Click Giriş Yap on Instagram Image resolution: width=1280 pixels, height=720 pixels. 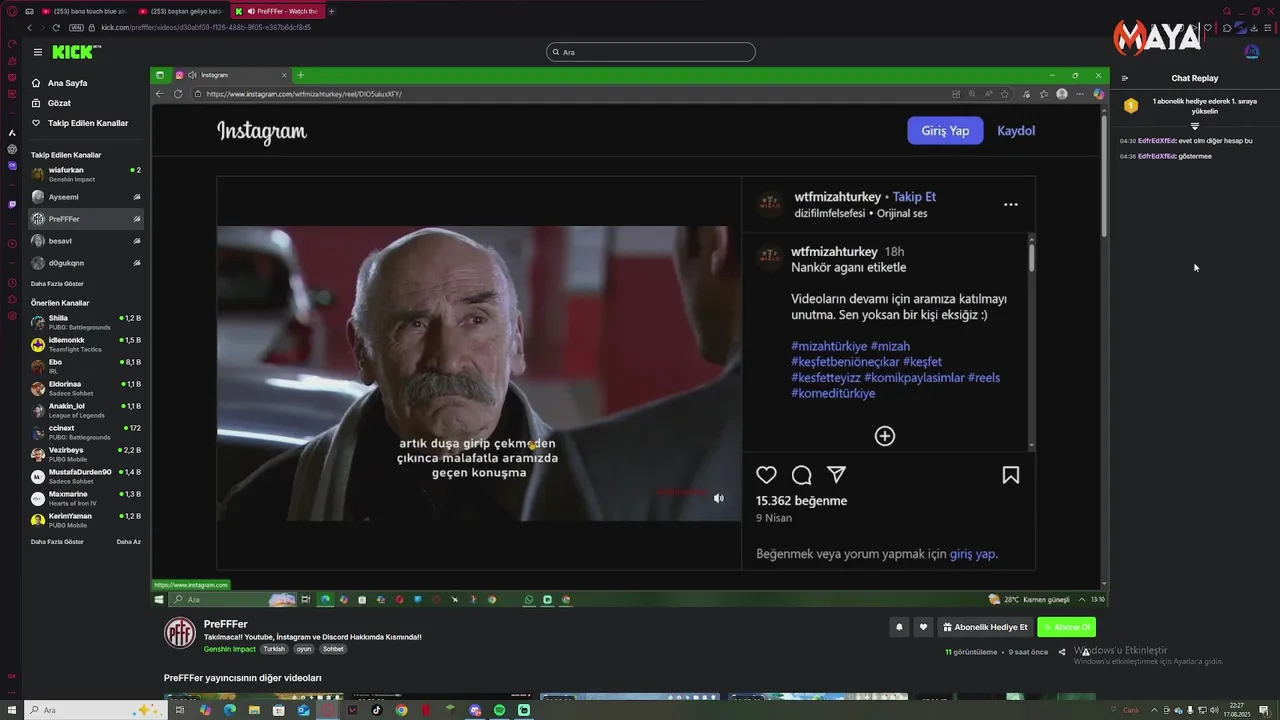(945, 131)
